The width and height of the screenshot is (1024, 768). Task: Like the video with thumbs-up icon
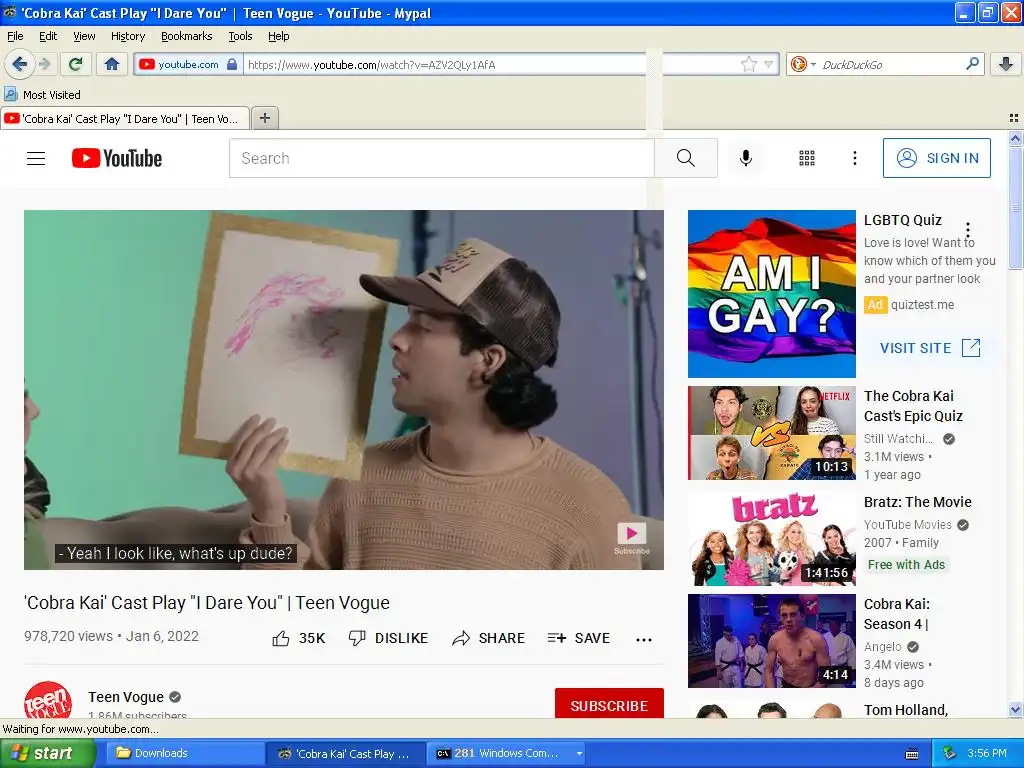(281, 638)
